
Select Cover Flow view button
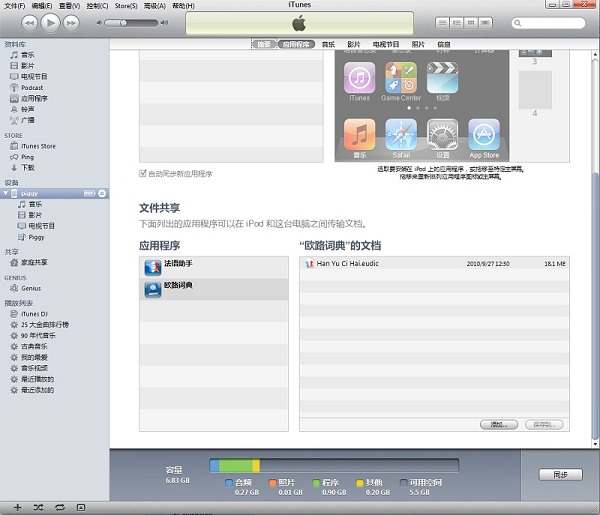[x=486, y=23]
